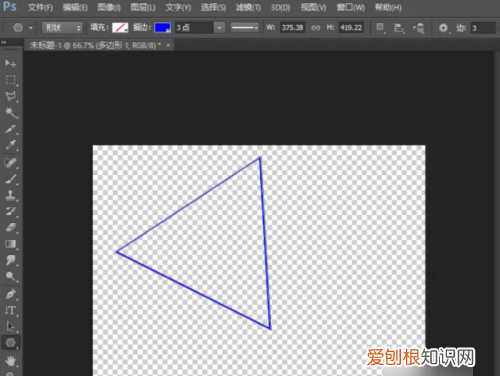The height and width of the screenshot is (376, 500).
Task: Click the Photoshop Ps logo
Action: pos(10,6)
